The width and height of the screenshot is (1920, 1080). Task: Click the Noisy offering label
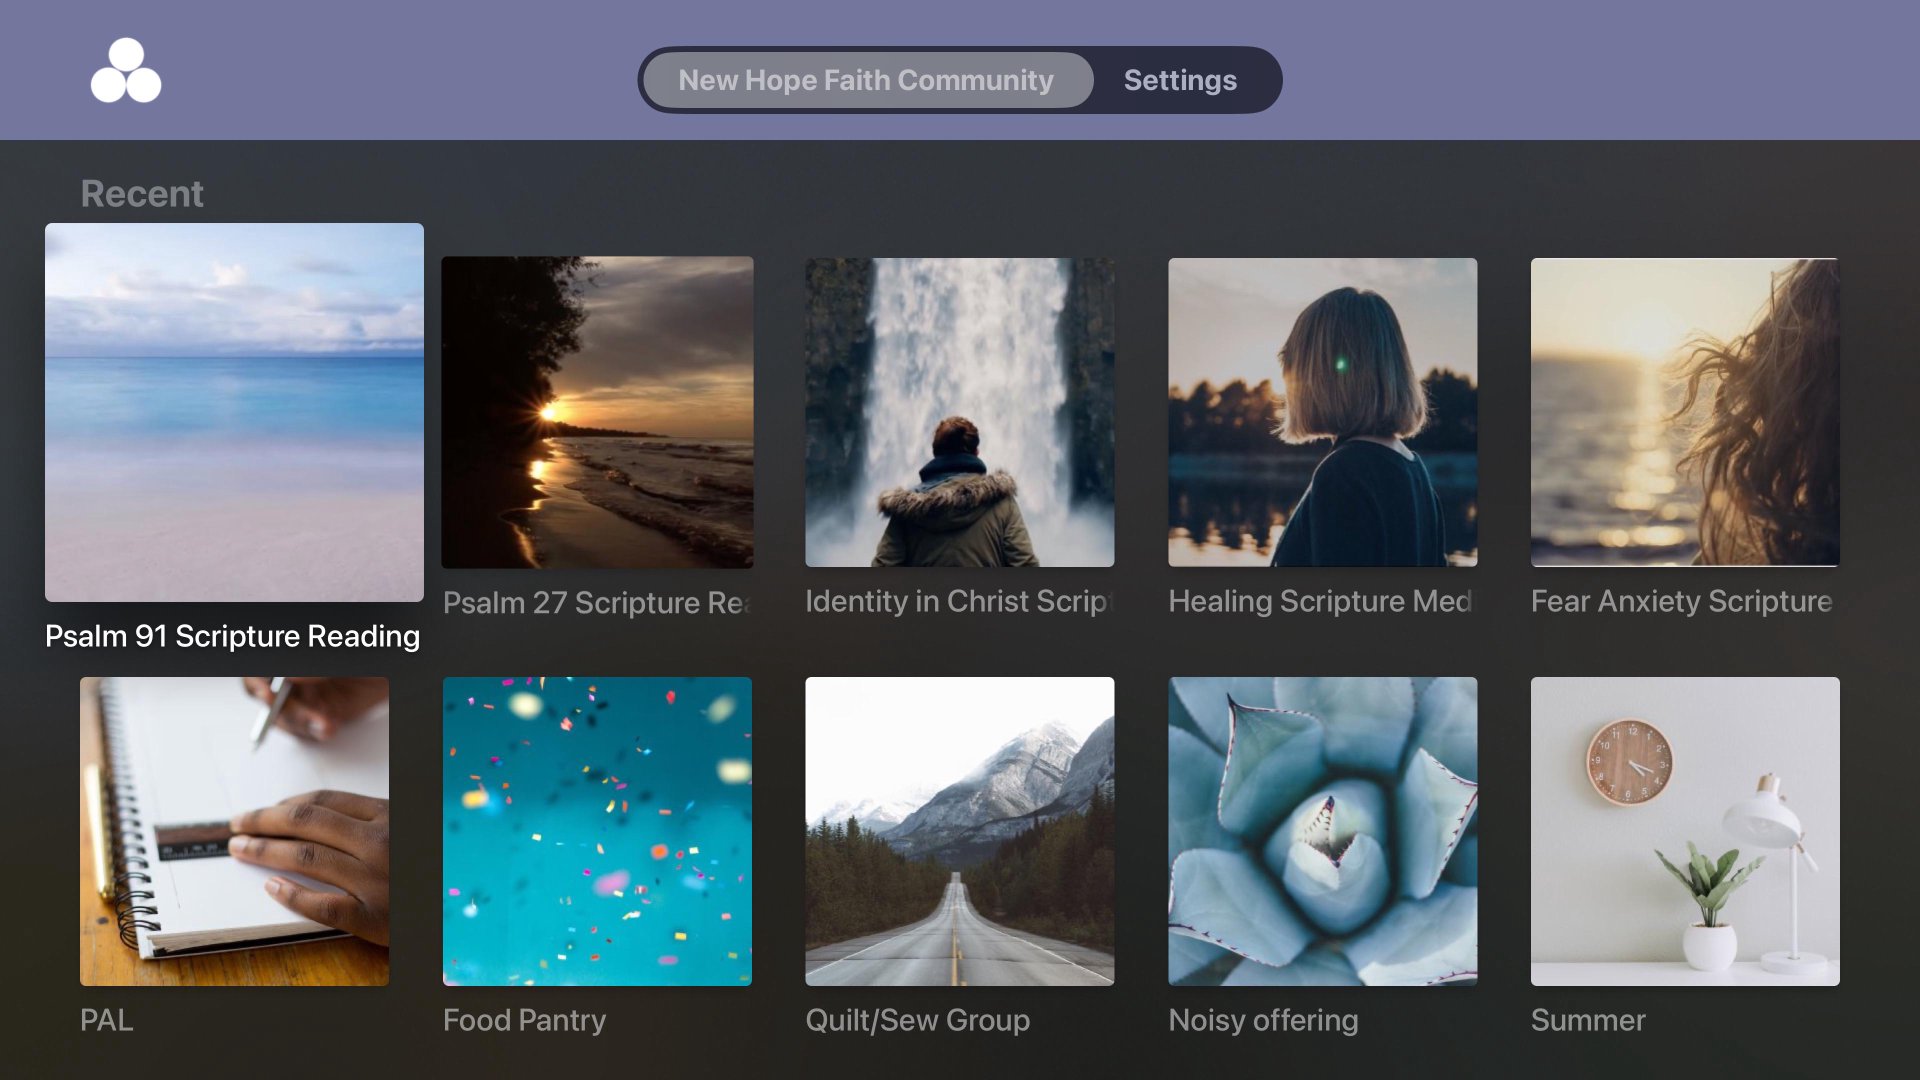click(1263, 1020)
